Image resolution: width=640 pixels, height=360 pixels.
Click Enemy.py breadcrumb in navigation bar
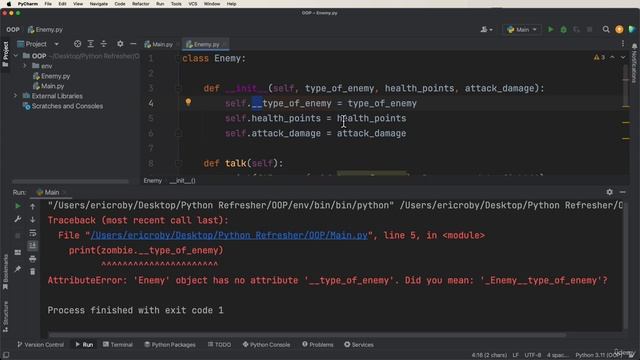point(45,29)
